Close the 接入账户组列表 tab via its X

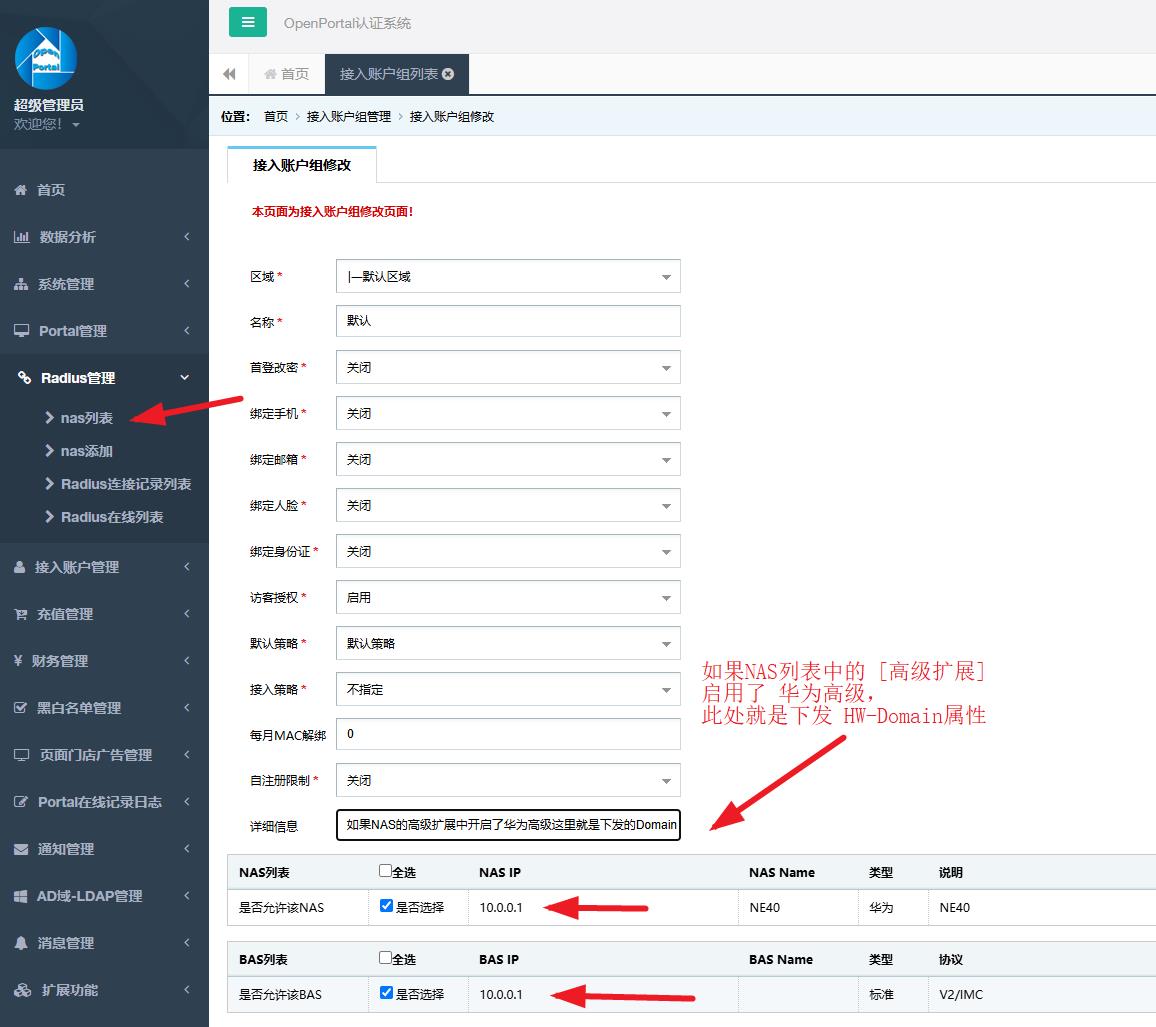[x=448, y=74]
